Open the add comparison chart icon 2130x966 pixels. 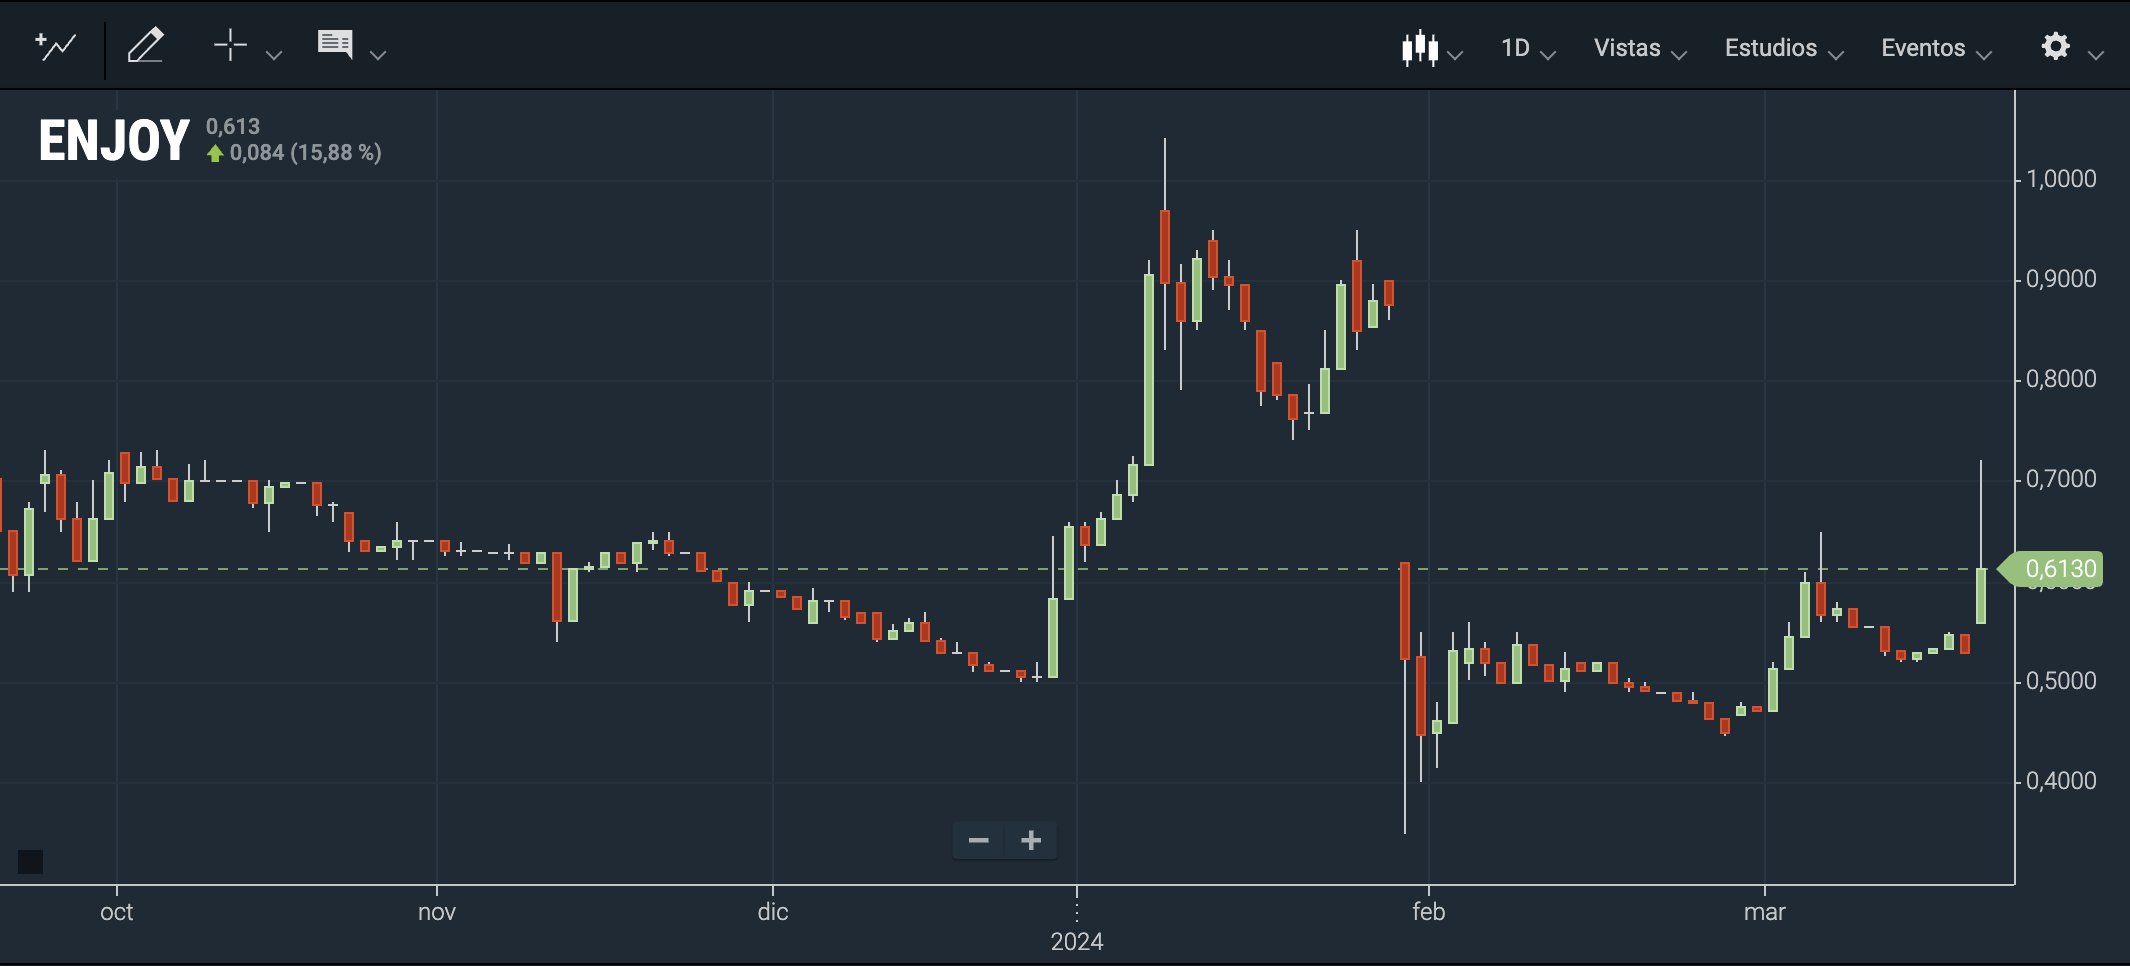55,46
